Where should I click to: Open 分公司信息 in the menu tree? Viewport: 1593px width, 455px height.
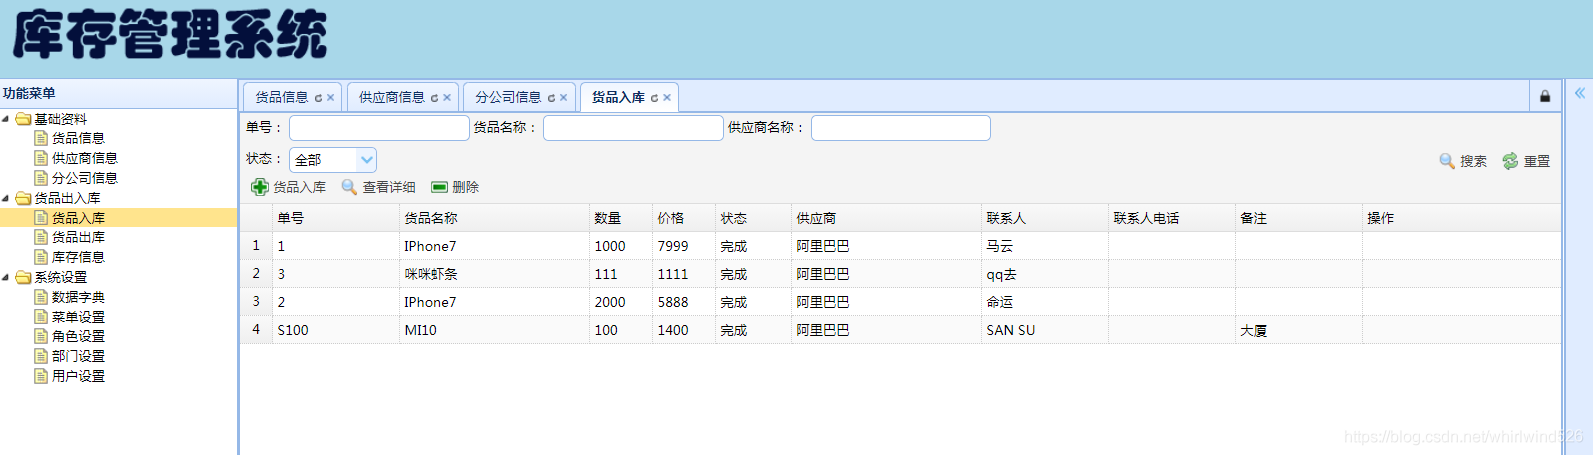pos(85,178)
